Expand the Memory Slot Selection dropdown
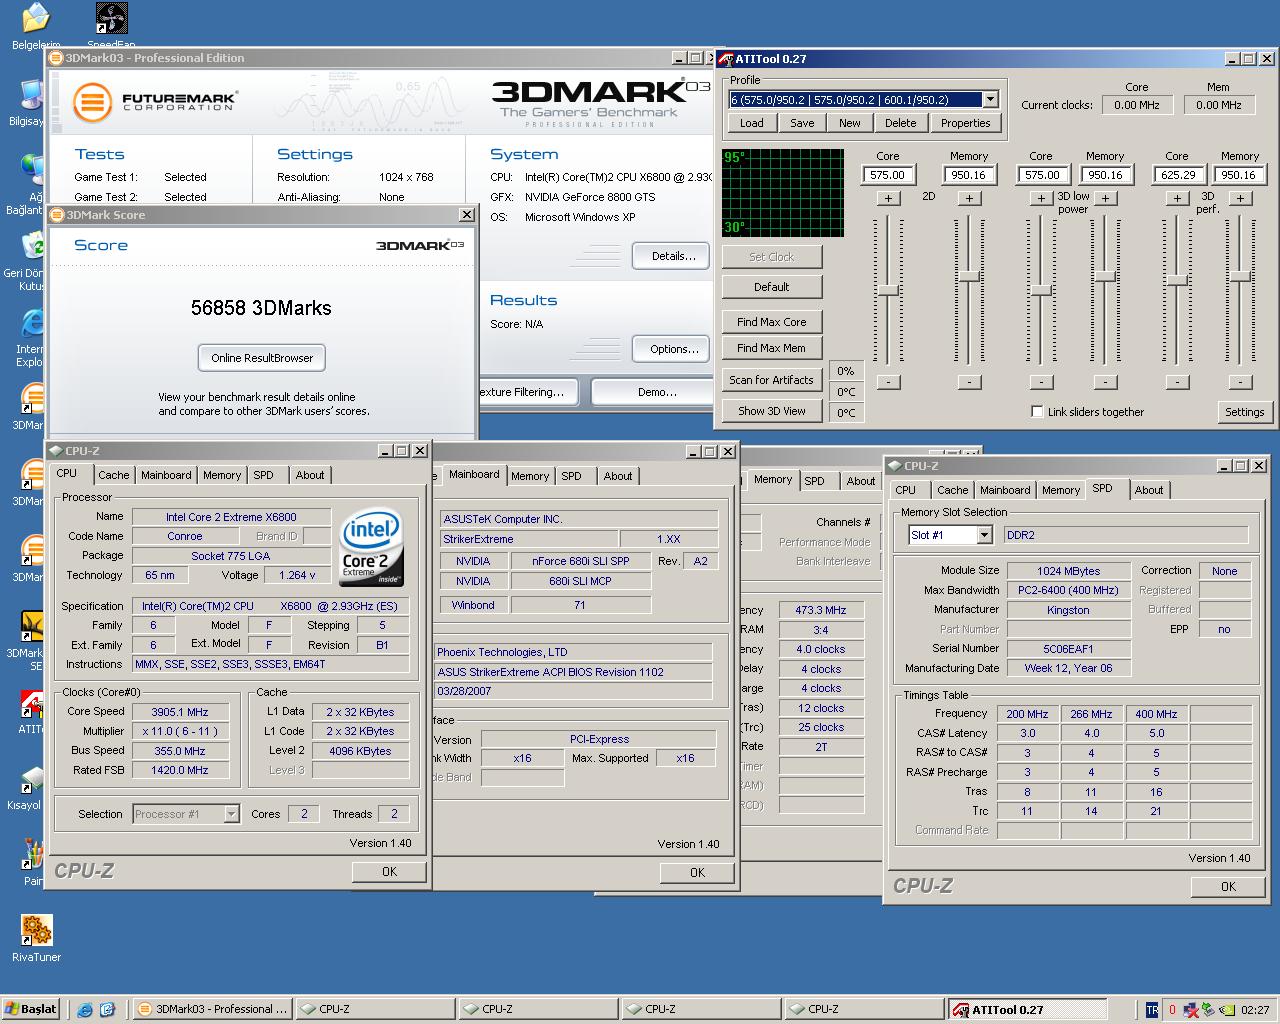Image resolution: width=1280 pixels, height=1024 pixels. [984, 535]
